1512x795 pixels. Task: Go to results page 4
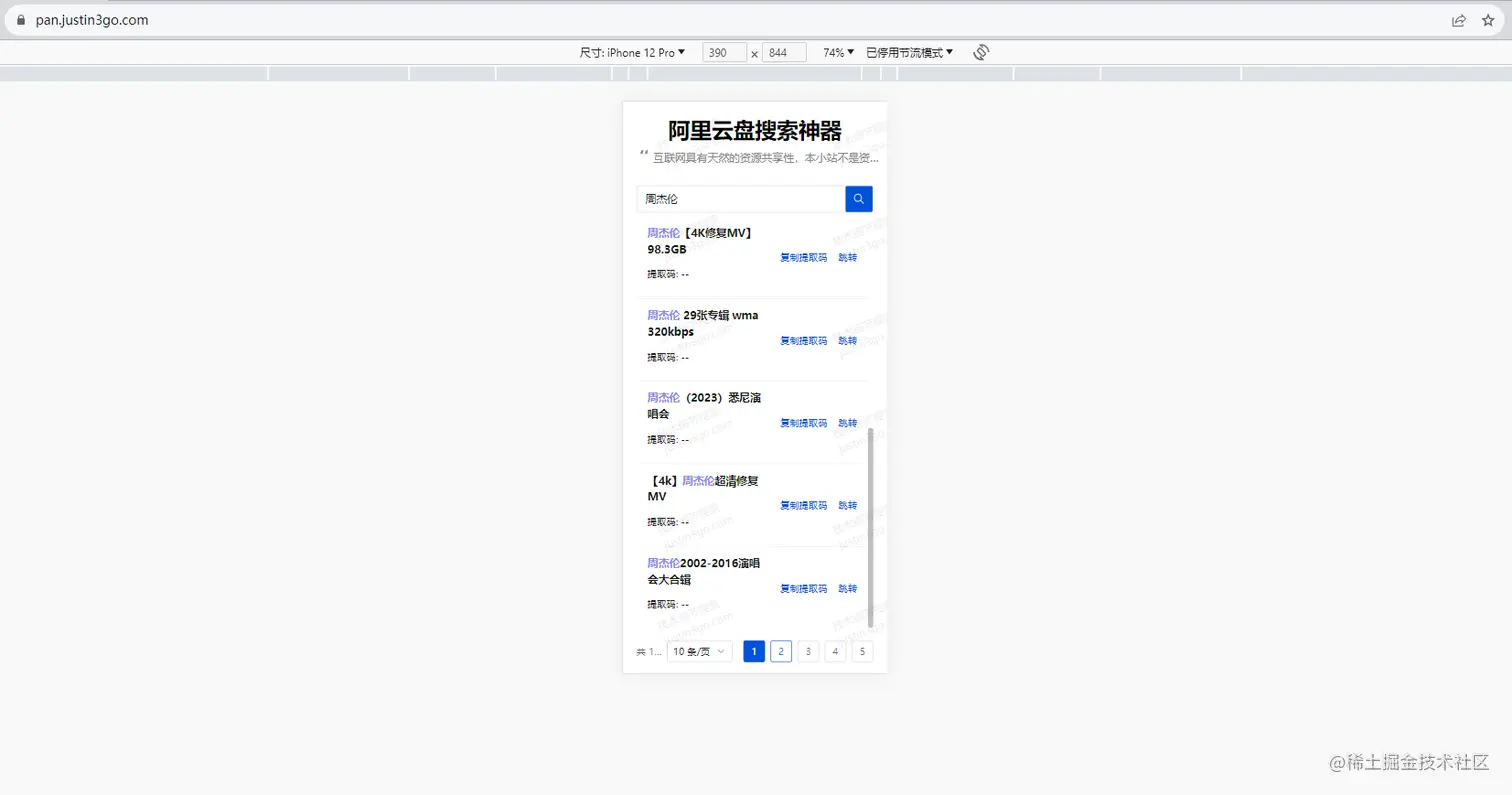pos(835,651)
